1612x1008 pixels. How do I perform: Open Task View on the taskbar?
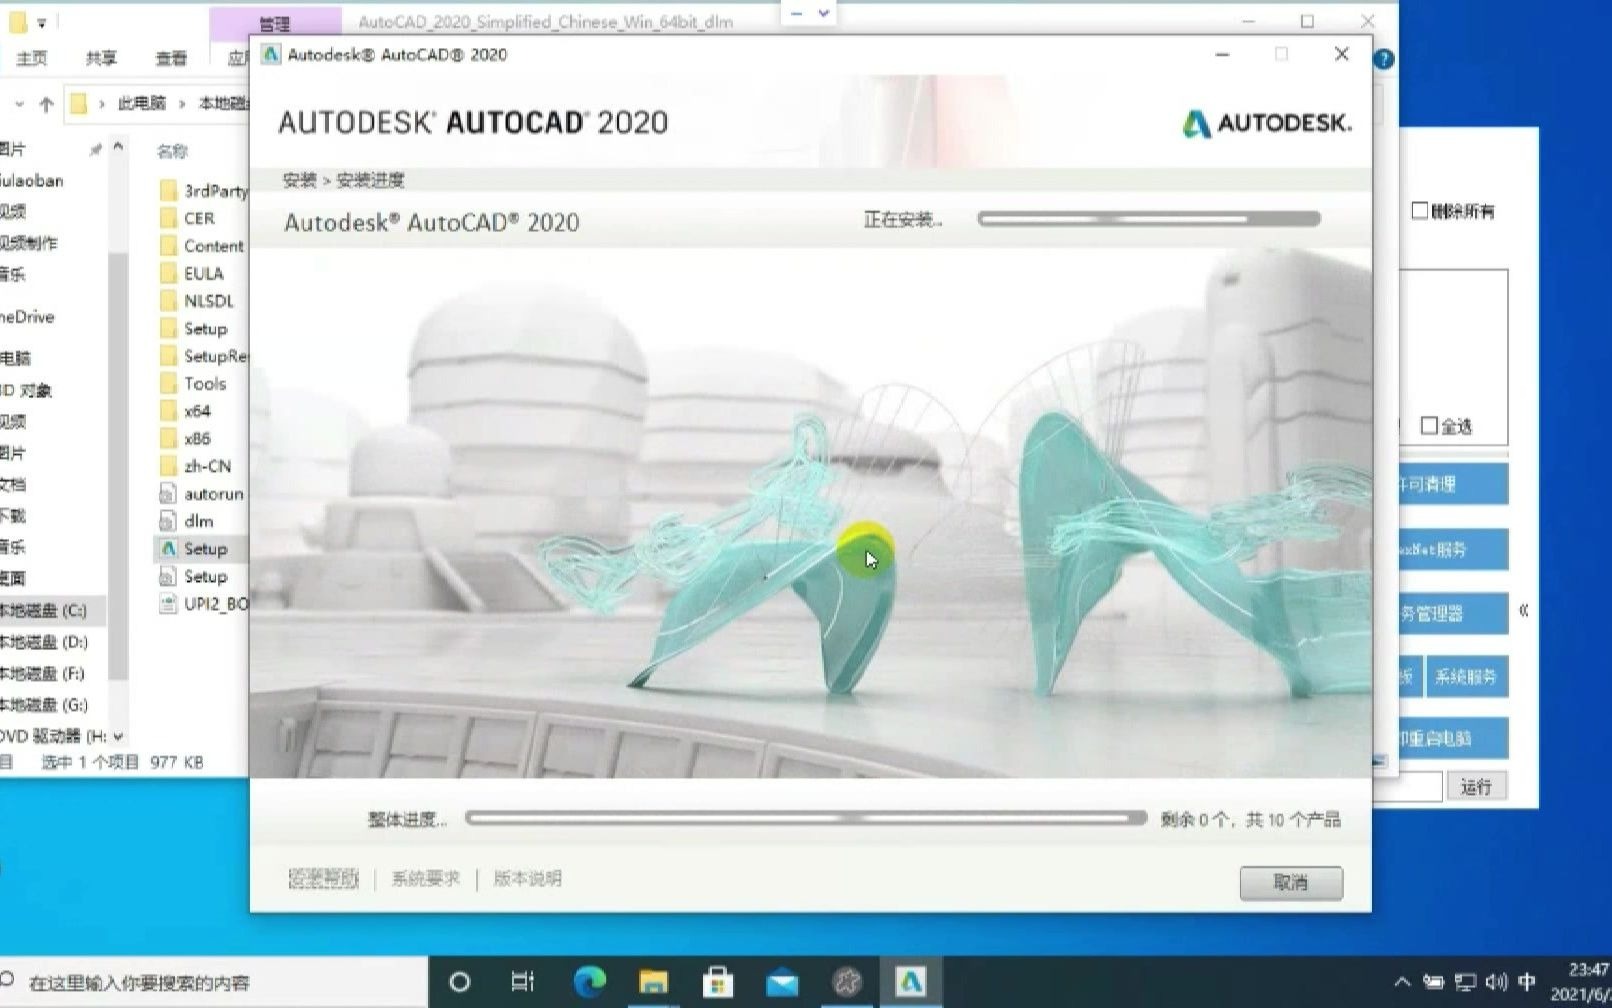click(x=523, y=982)
